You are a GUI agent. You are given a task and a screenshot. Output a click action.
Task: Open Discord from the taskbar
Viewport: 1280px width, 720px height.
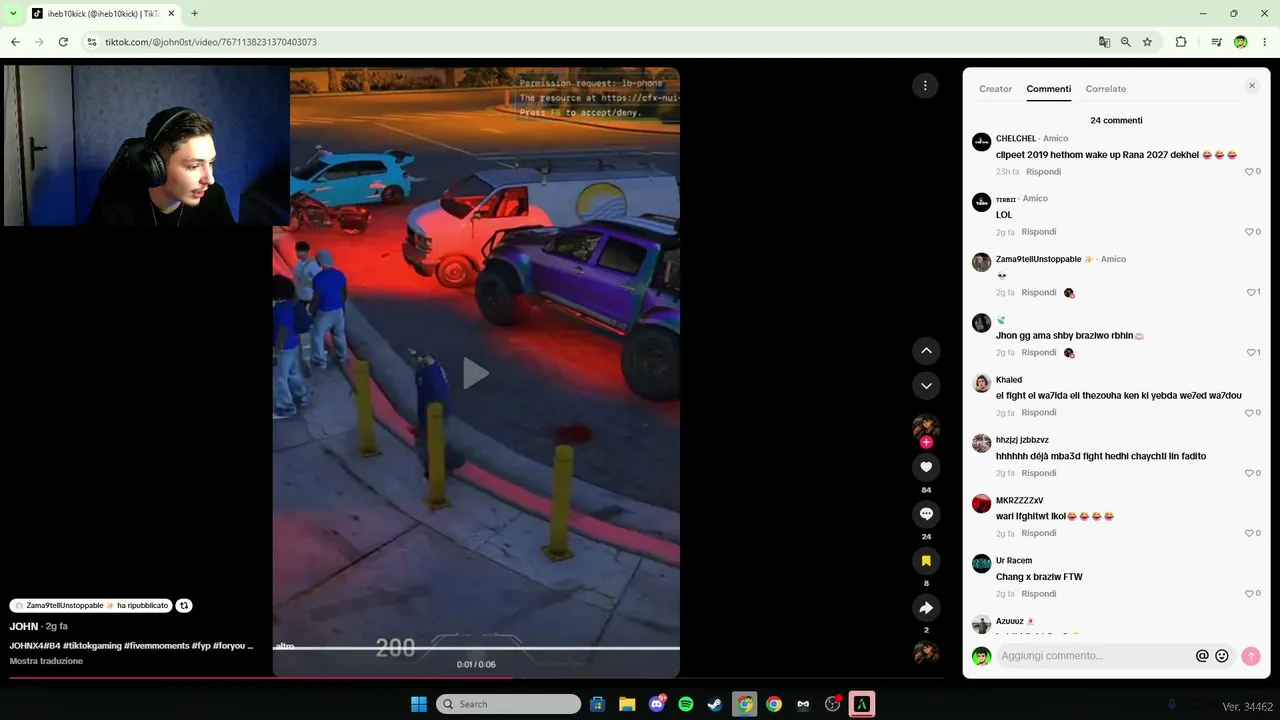point(657,704)
